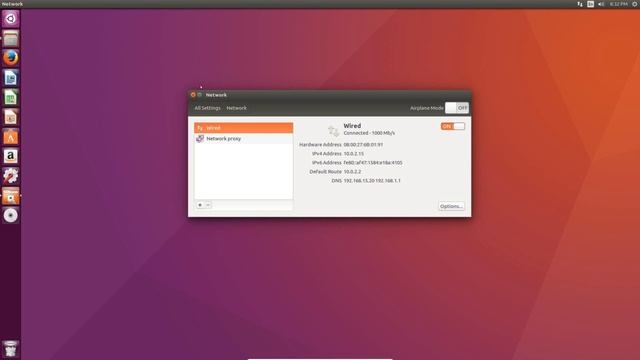Viewport: 640px width, 360px height.
Task: Open the sound volume indicator
Action: coord(601,4)
